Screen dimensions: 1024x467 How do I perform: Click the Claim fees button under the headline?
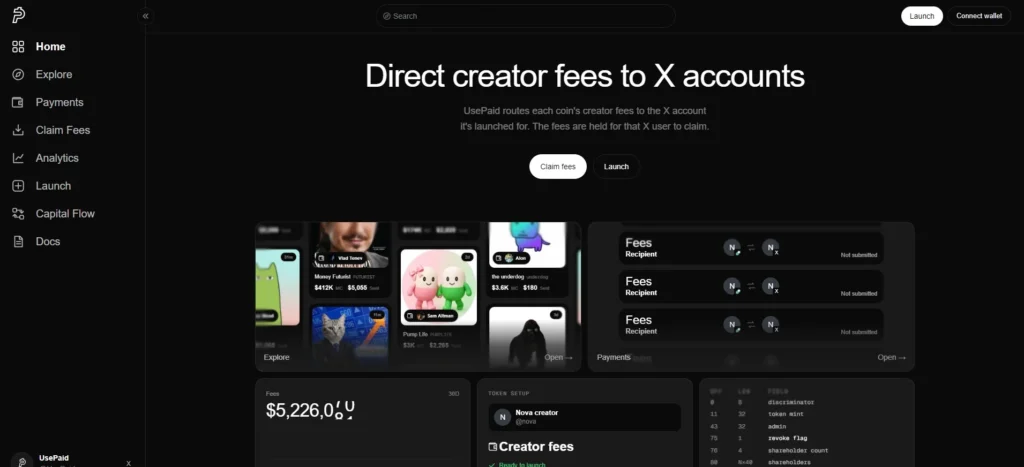(558, 167)
